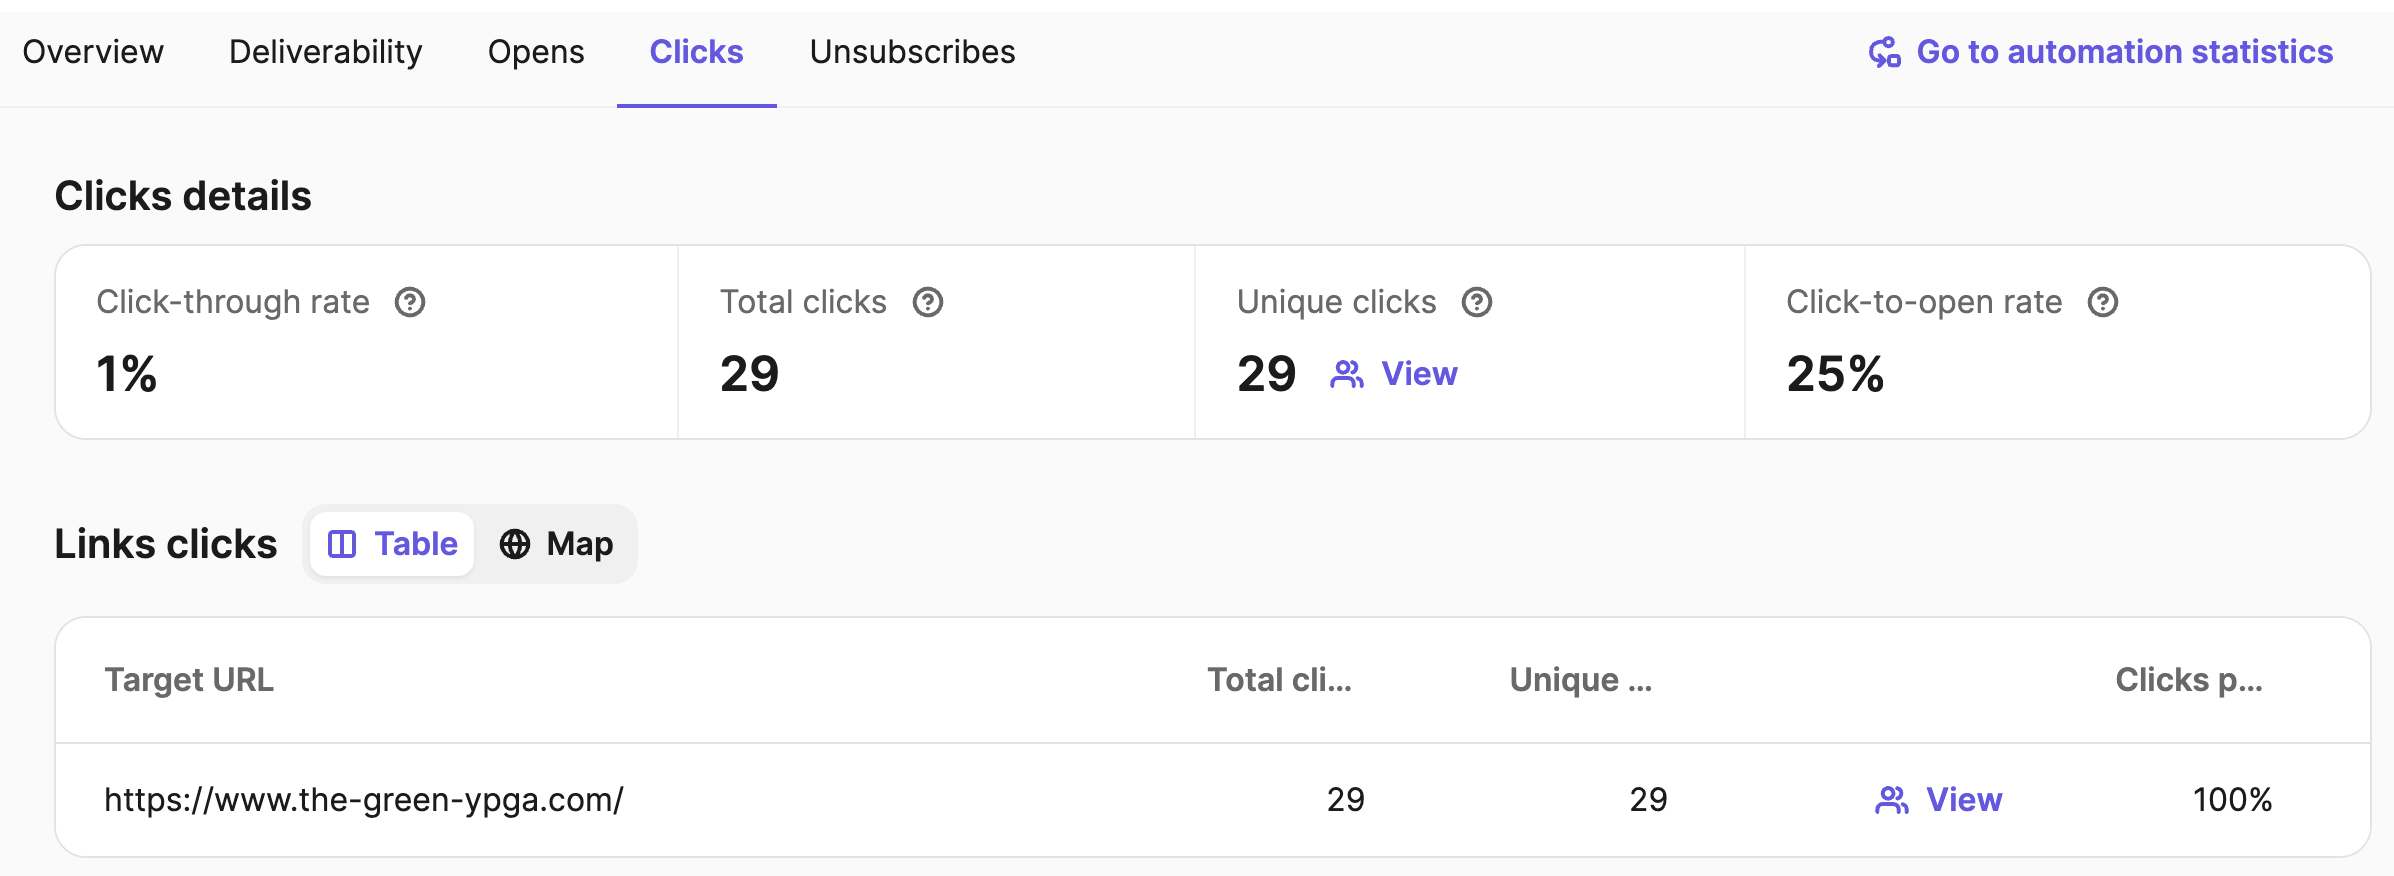The height and width of the screenshot is (876, 2394).
Task: Click the automation statistics icon
Action: [1885, 52]
